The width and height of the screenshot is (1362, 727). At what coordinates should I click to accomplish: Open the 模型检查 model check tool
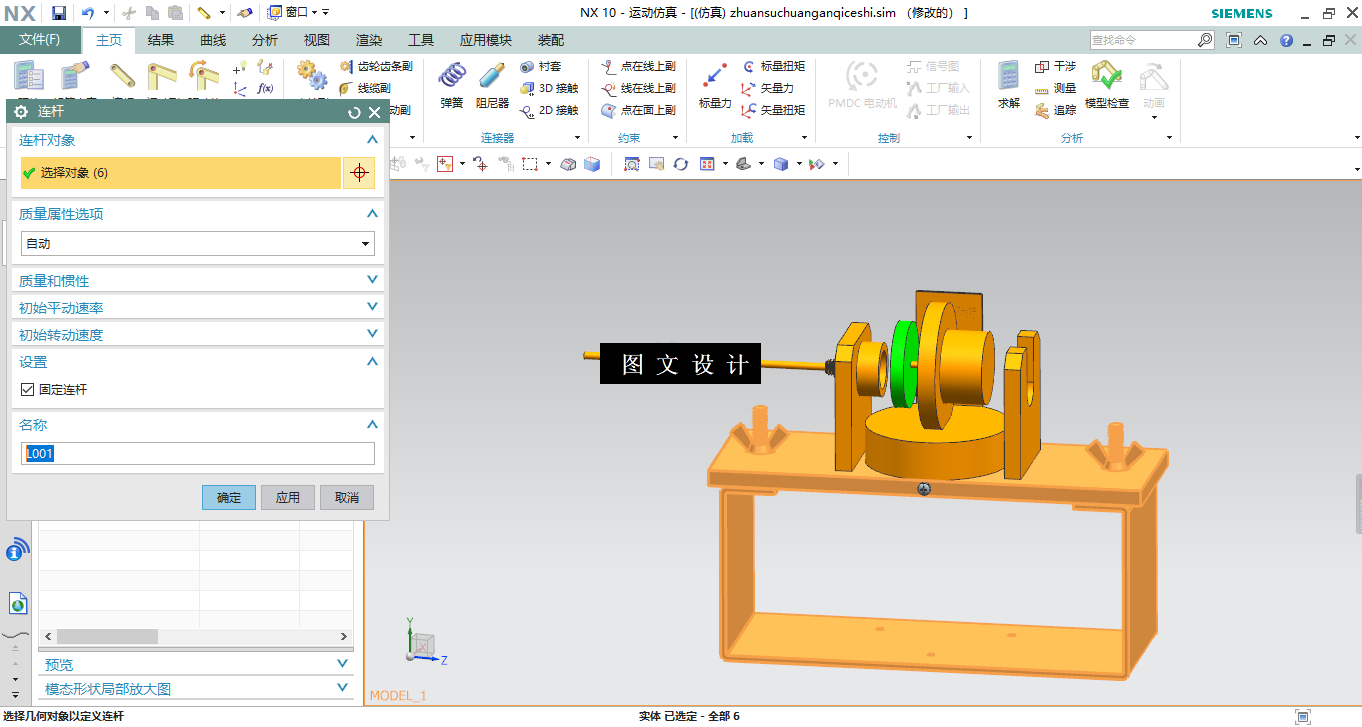[x=1107, y=85]
